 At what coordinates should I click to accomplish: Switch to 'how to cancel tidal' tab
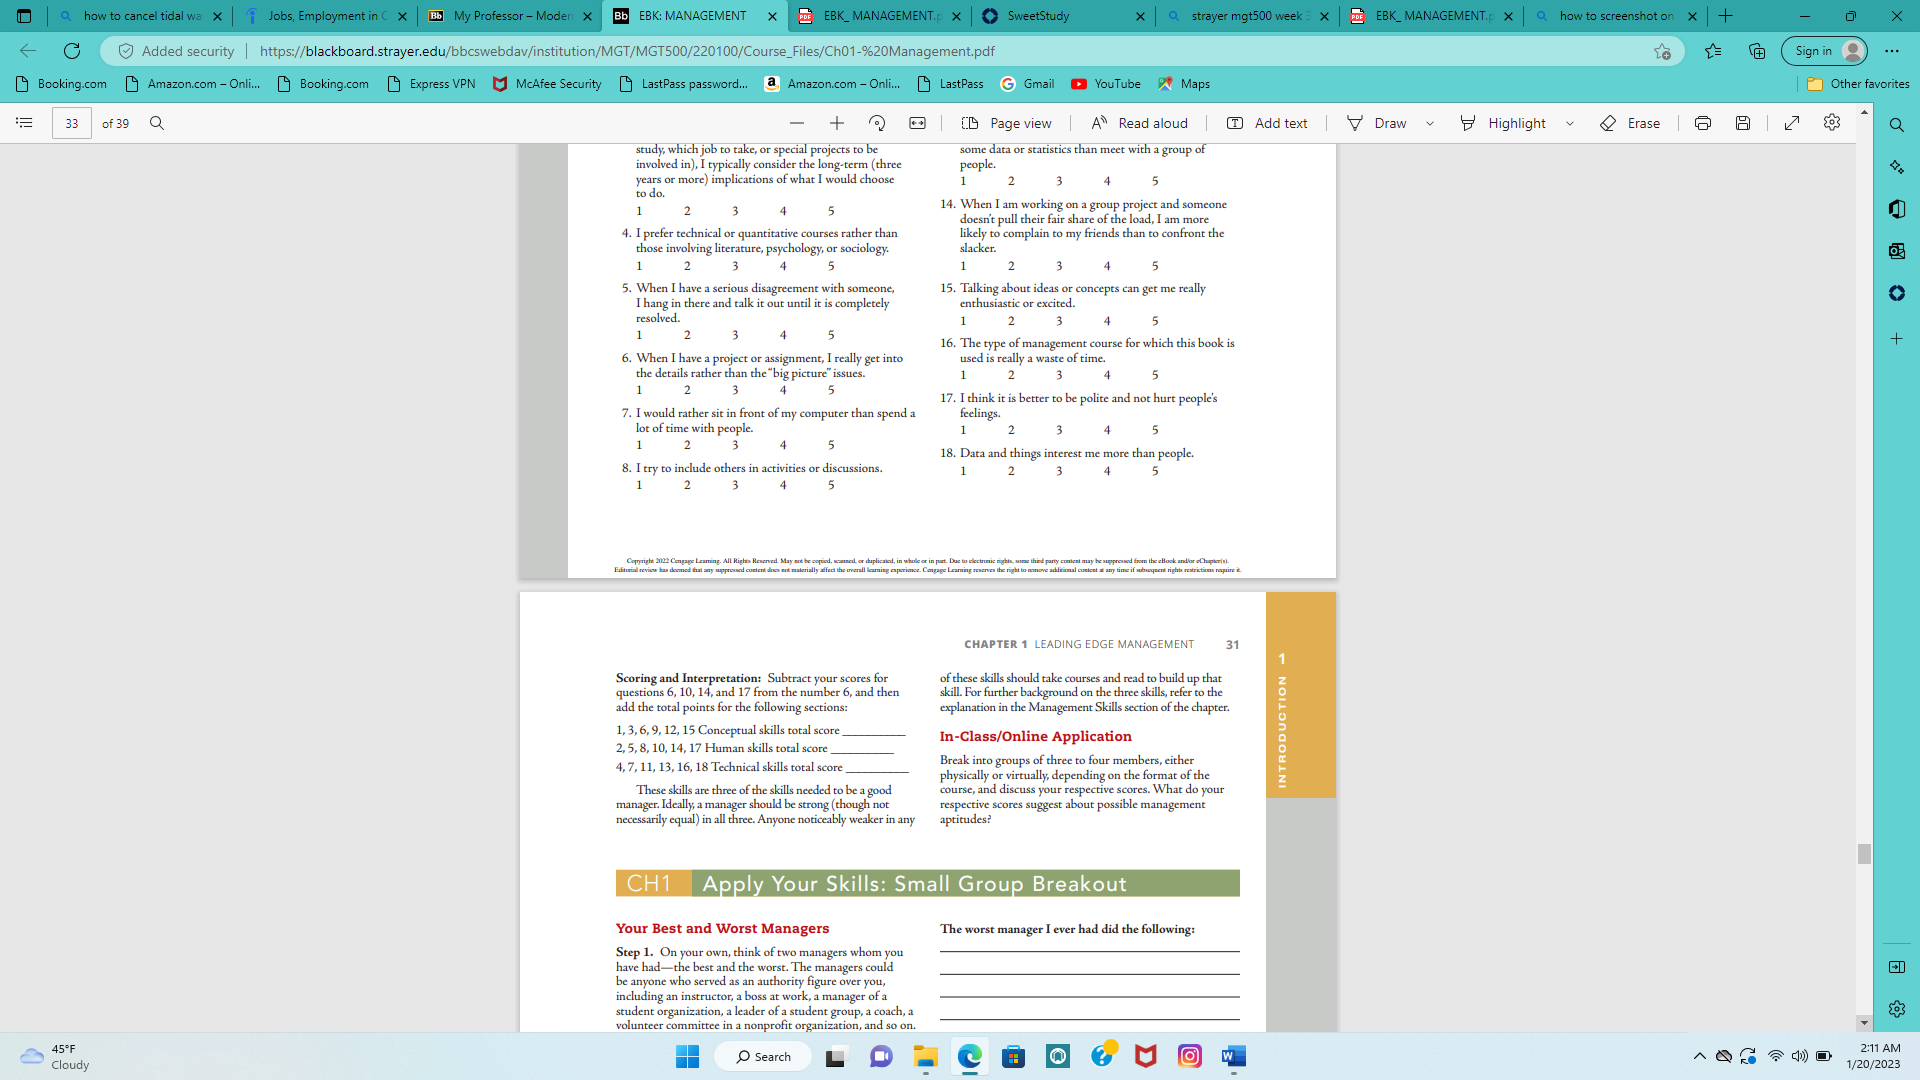click(x=142, y=16)
